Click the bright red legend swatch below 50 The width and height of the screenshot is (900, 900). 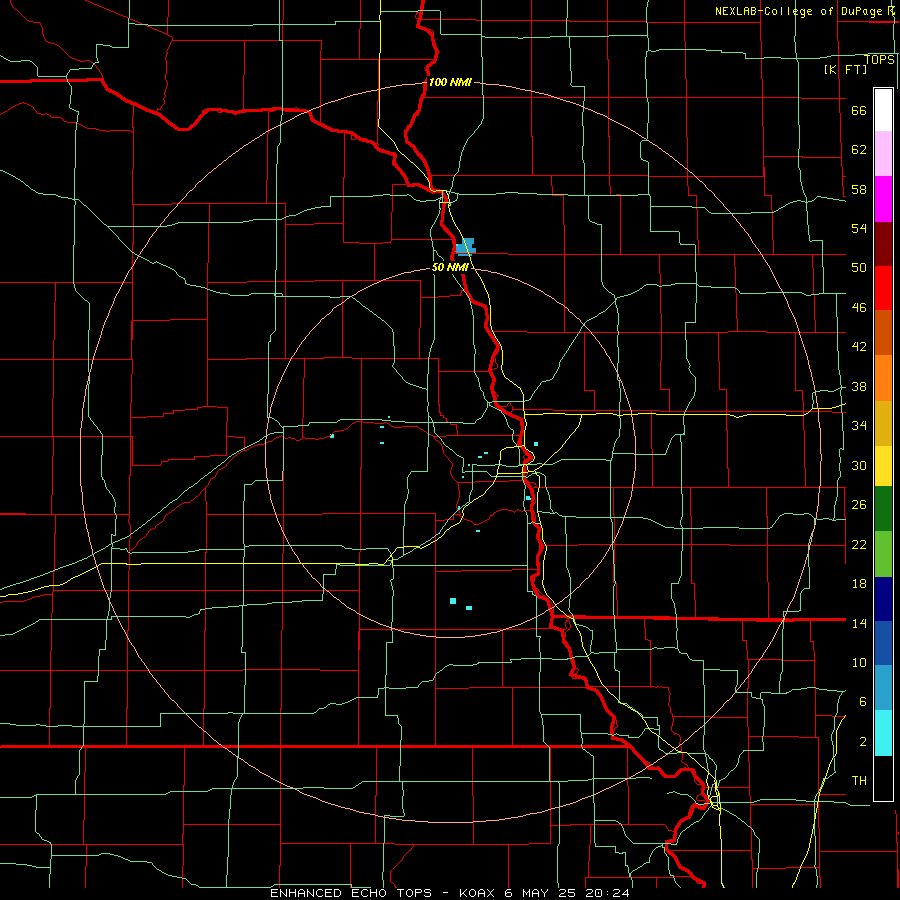pyautogui.click(x=883, y=288)
